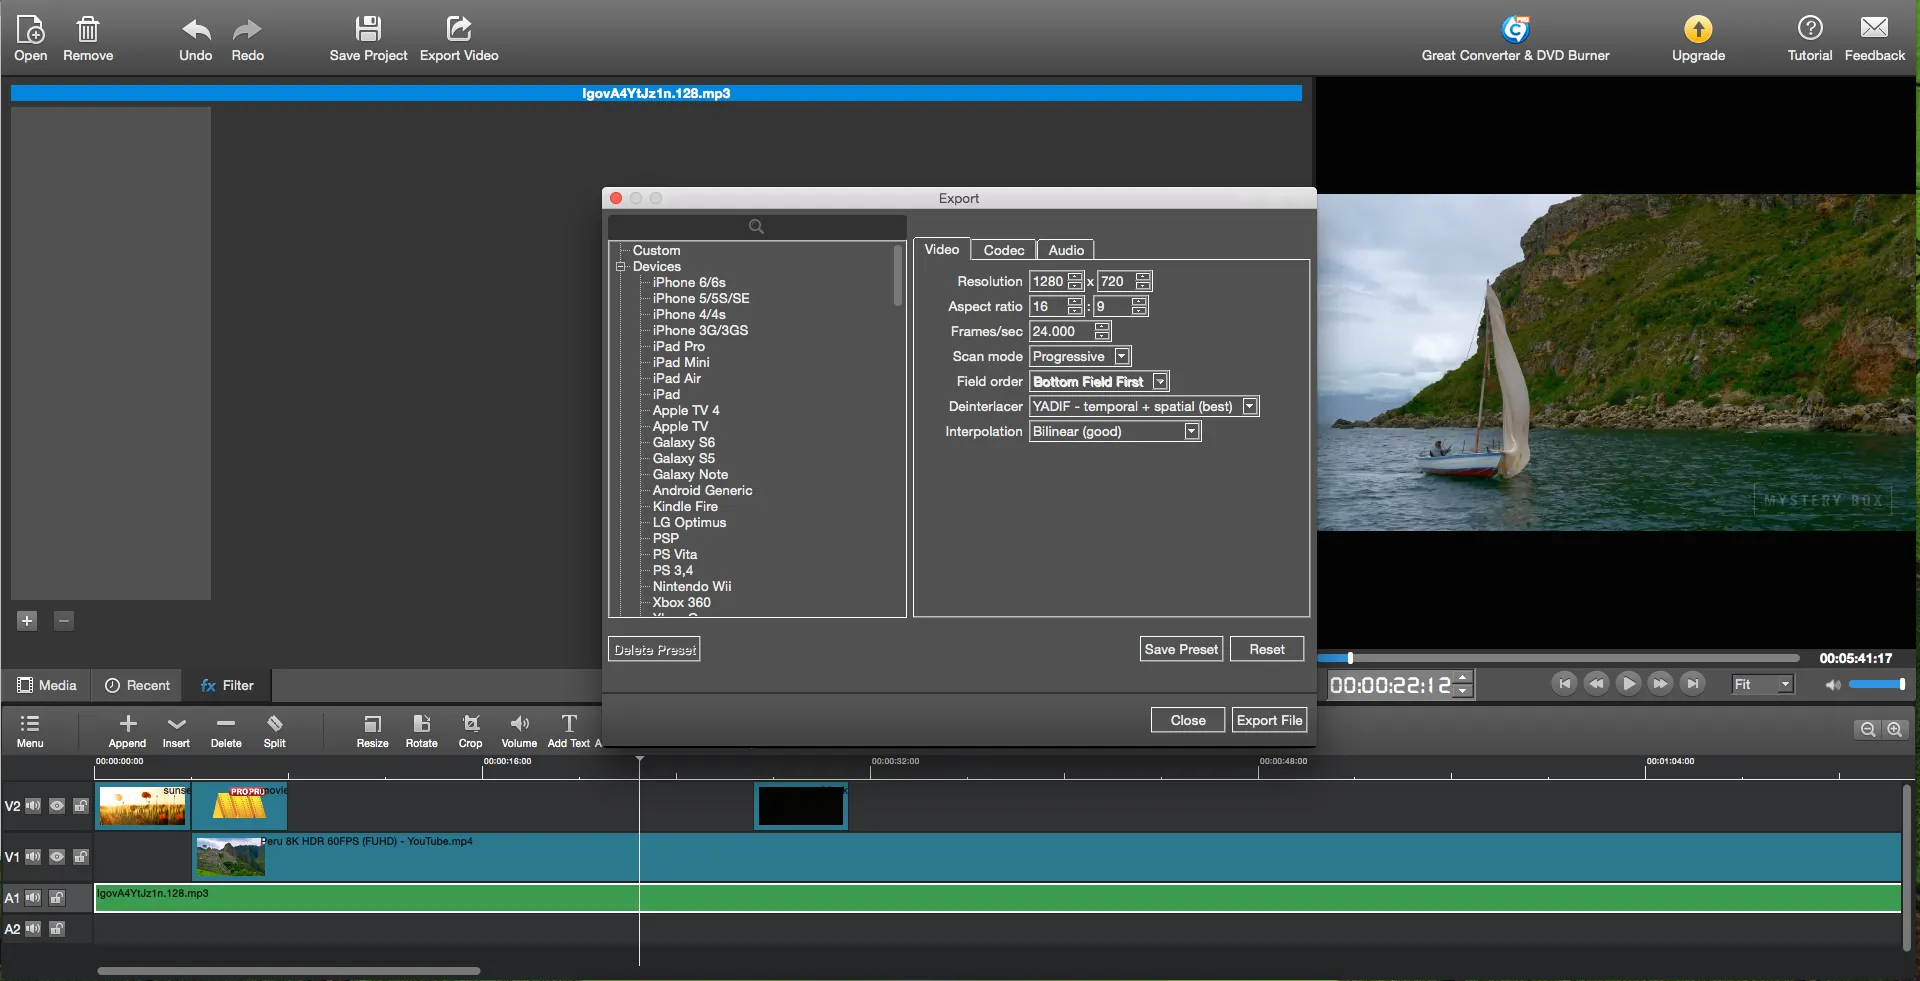The height and width of the screenshot is (981, 1920).
Task: Open the Export Video tool
Action: 458,38
